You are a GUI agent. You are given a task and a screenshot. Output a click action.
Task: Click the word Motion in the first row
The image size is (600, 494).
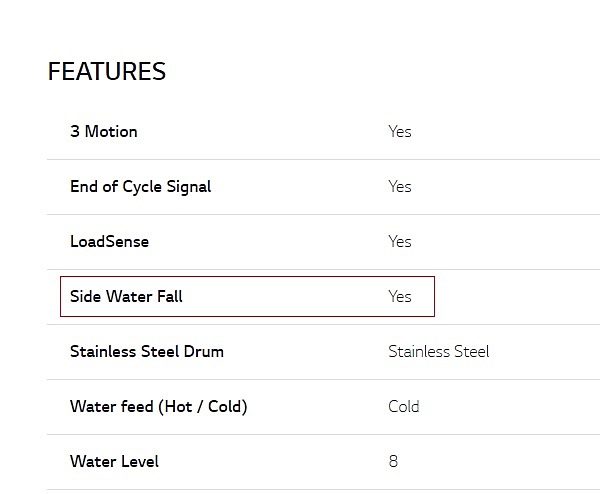[111, 132]
